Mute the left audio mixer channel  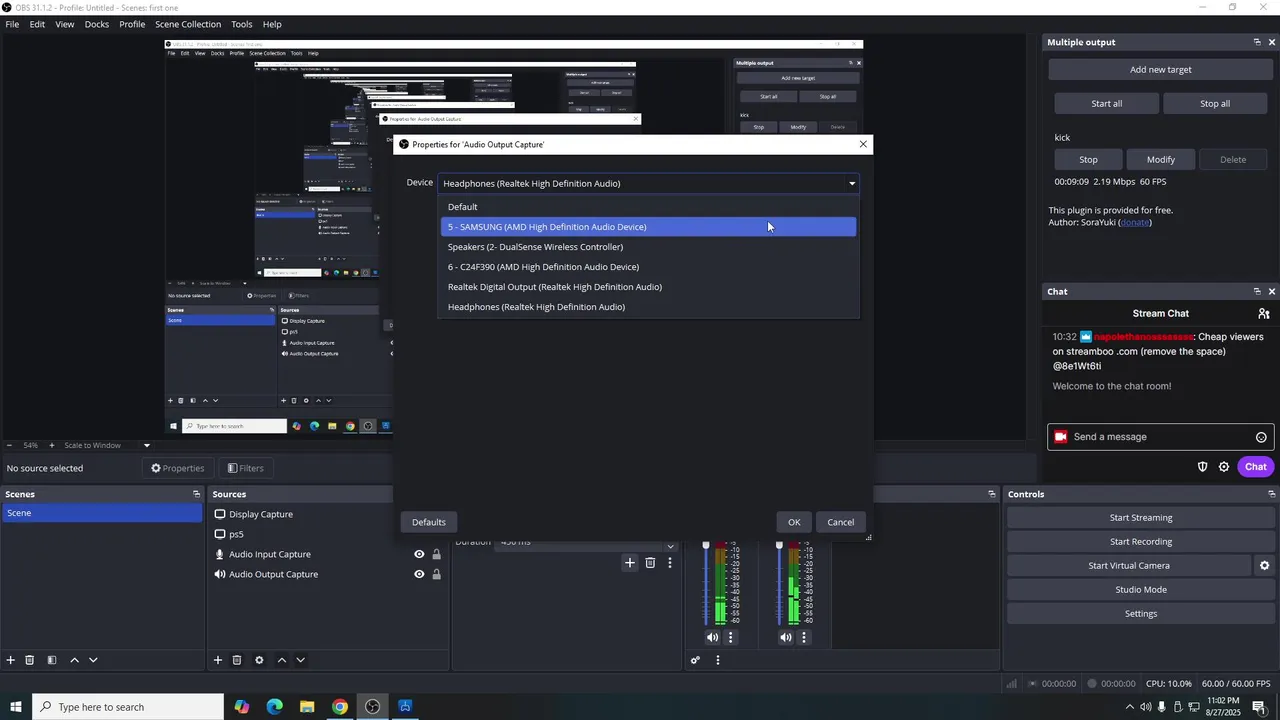tap(712, 637)
